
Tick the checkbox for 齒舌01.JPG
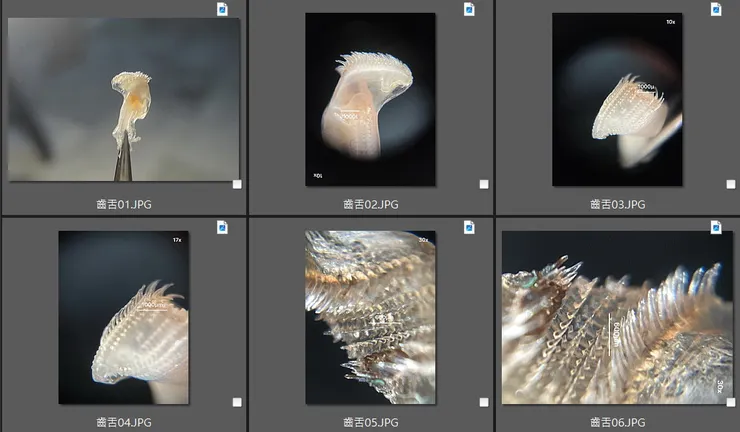click(x=237, y=184)
